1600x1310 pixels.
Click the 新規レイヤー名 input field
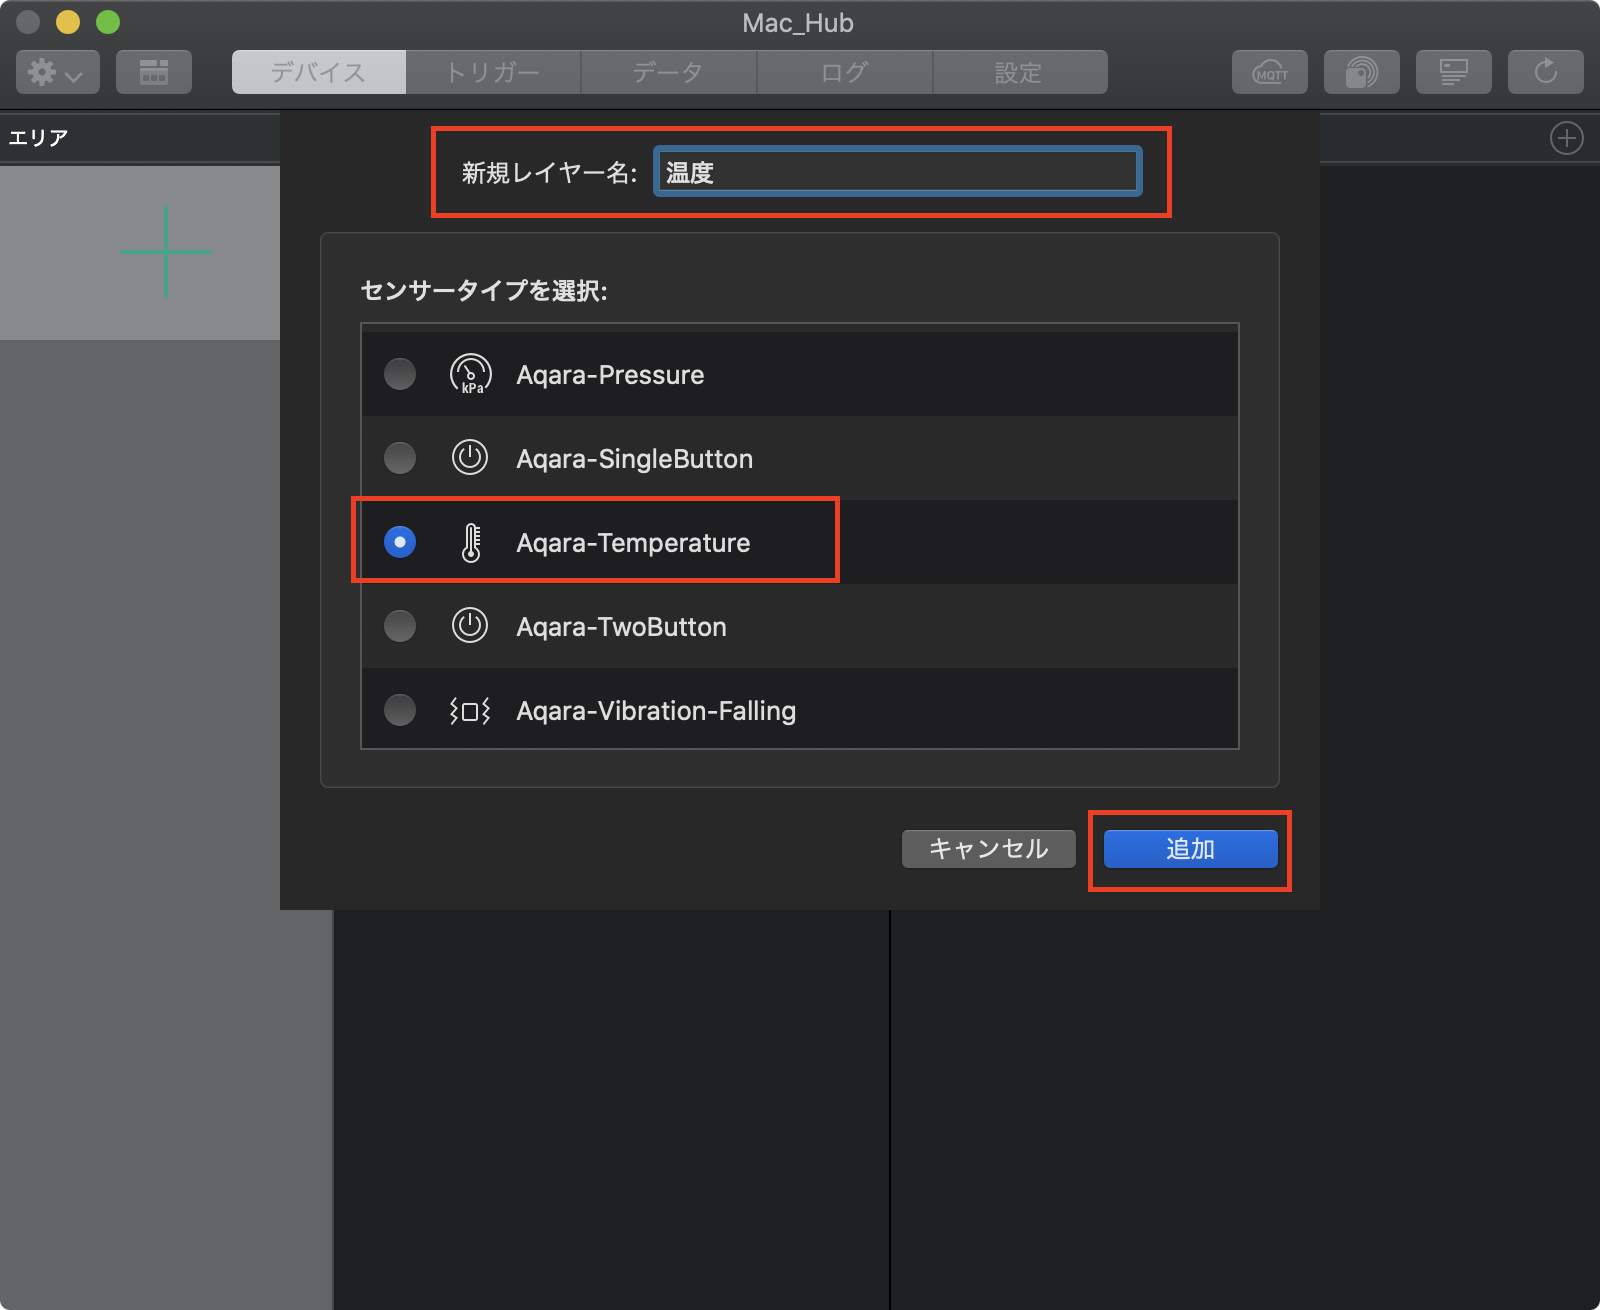[898, 172]
